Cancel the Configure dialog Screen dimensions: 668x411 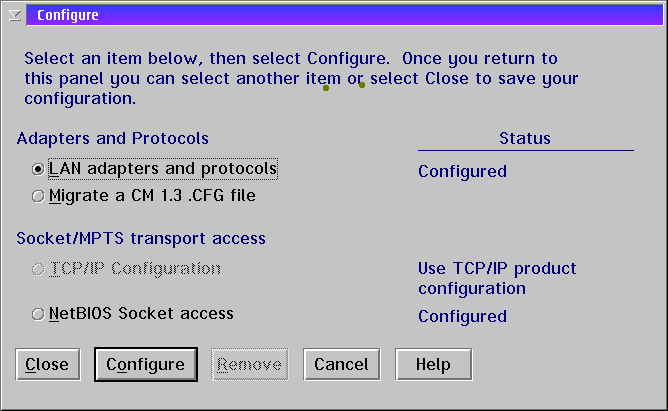(341, 365)
